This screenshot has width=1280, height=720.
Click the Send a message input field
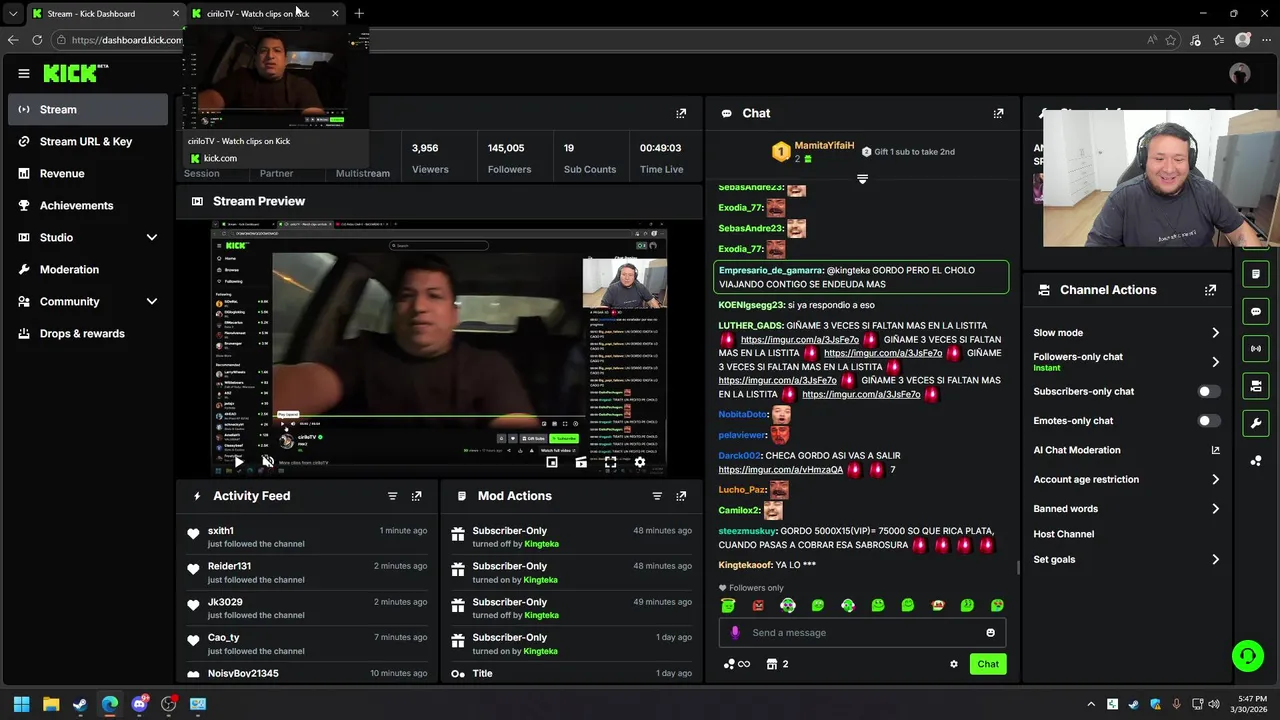pyautogui.click(x=862, y=633)
